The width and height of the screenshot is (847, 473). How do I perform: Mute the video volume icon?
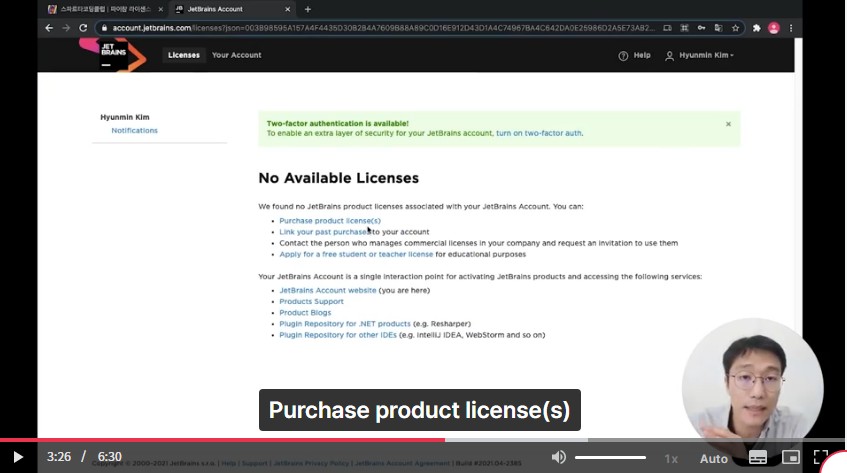coord(559,457)
